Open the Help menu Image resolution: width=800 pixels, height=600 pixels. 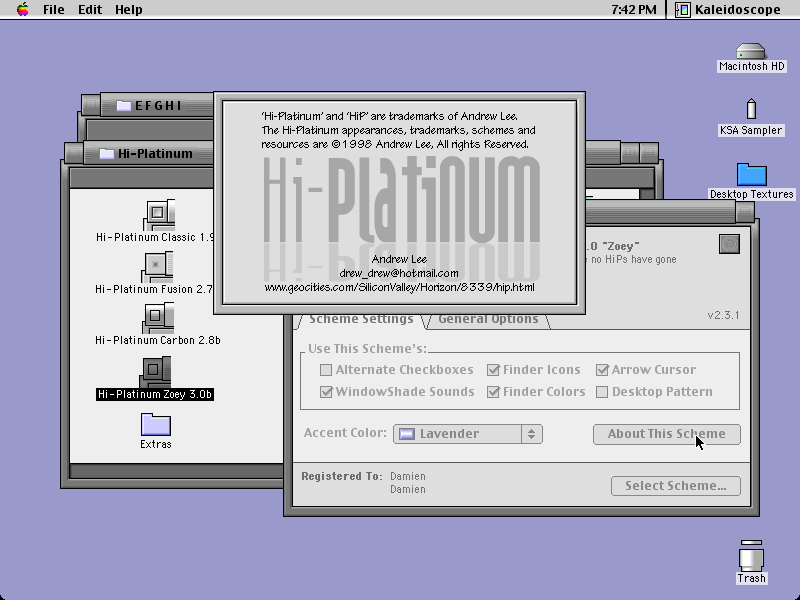point(129,9)
